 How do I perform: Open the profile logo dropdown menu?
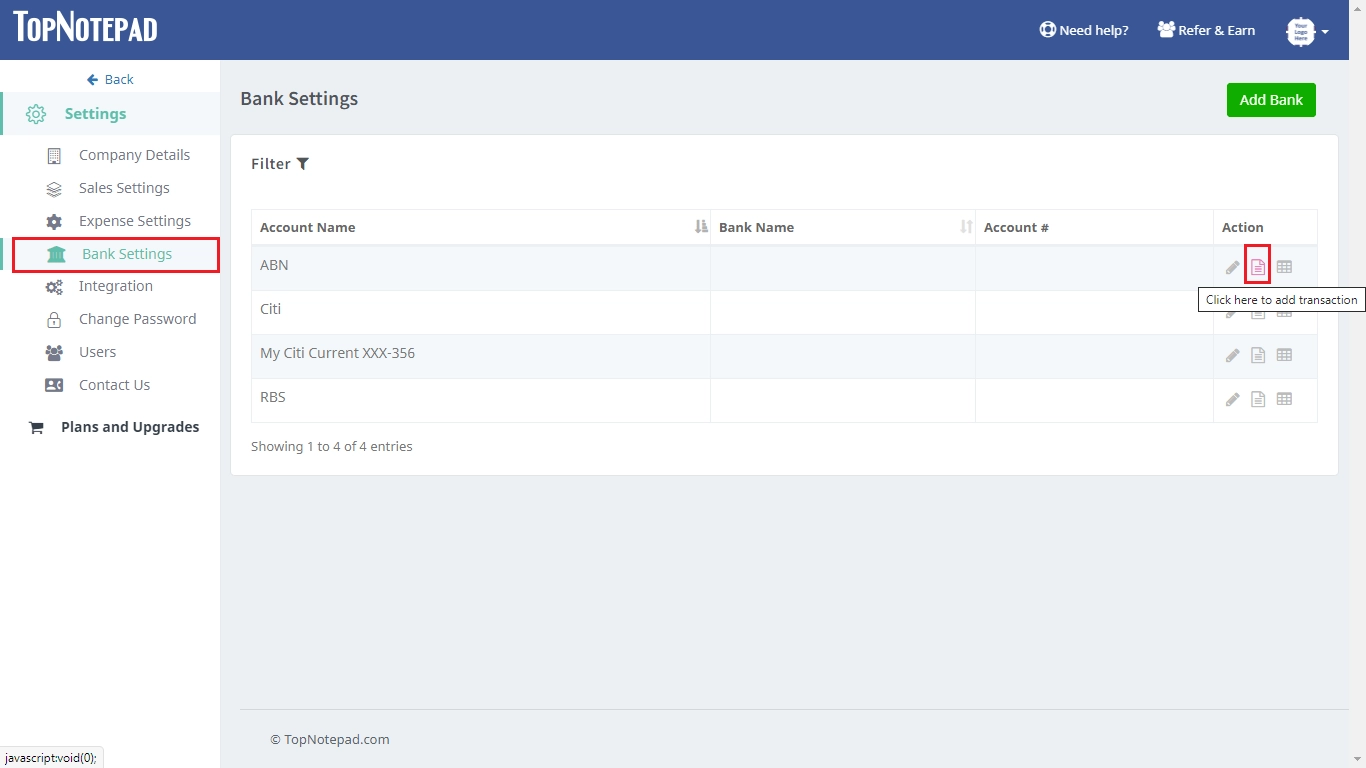(1307, 31)
